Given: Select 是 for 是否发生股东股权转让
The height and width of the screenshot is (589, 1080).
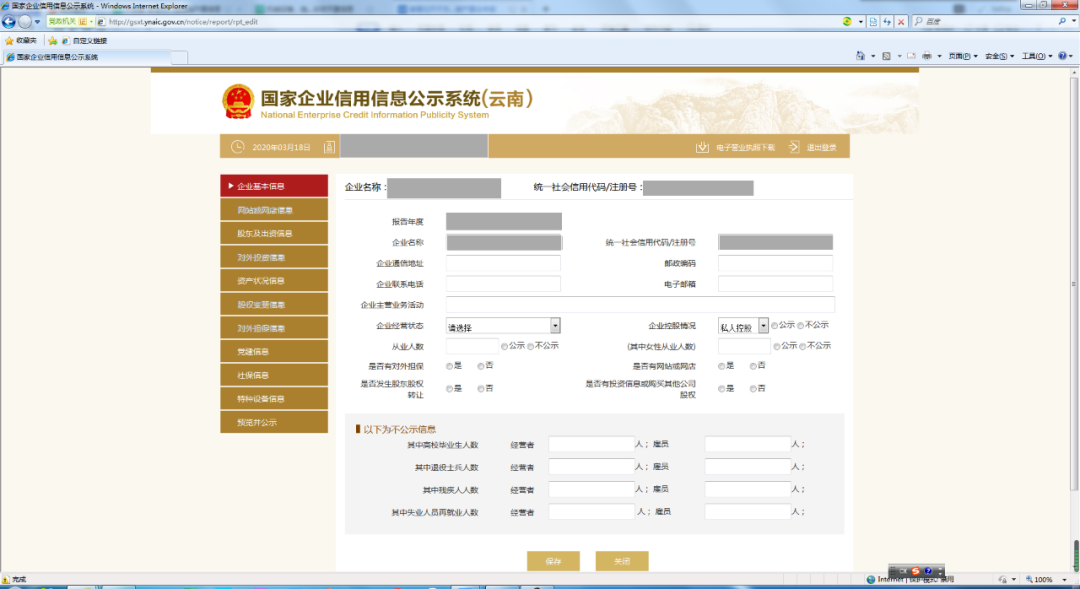Looking at the screenshot, I should 449,389.
